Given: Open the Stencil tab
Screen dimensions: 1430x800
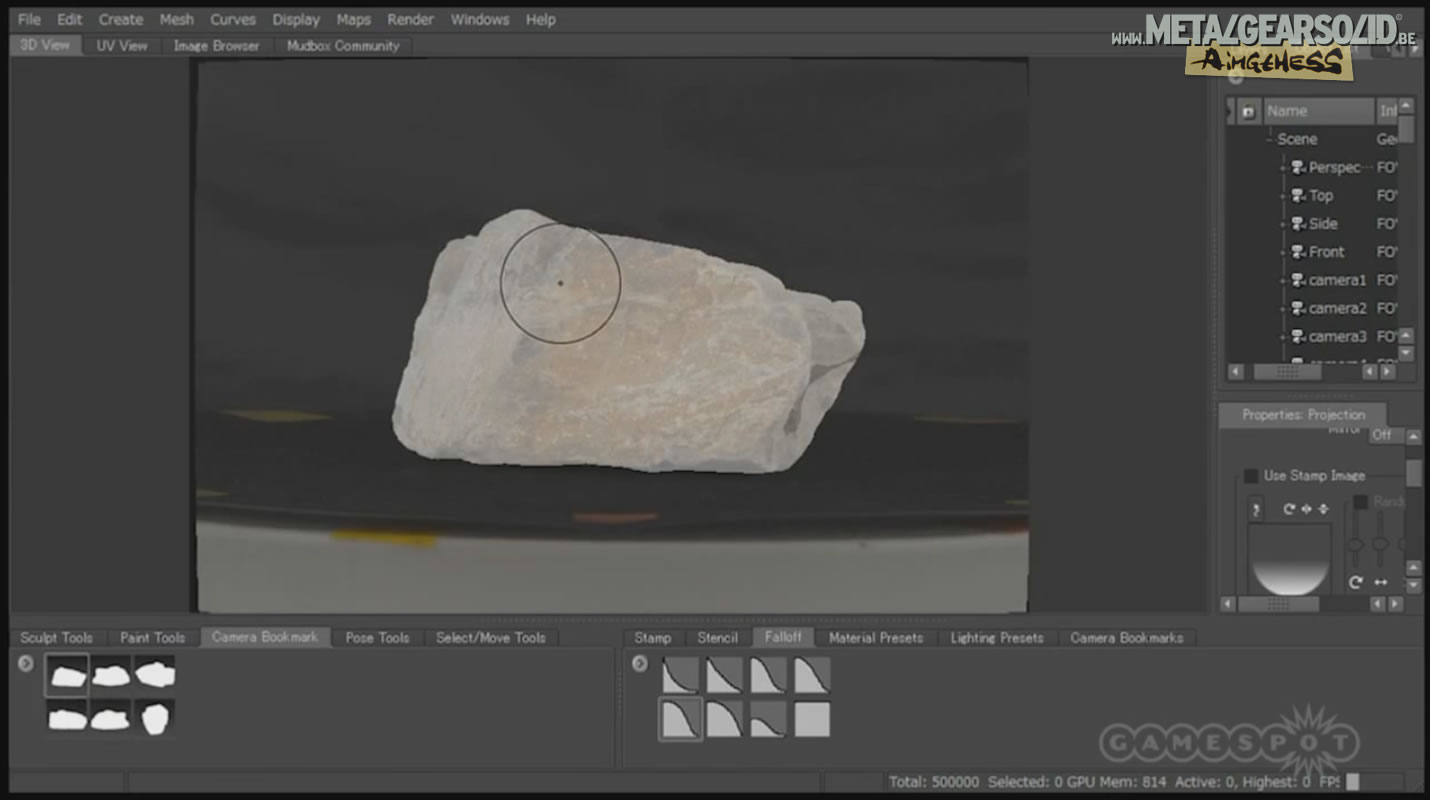Looking at the screenshot, I should 717,637.
